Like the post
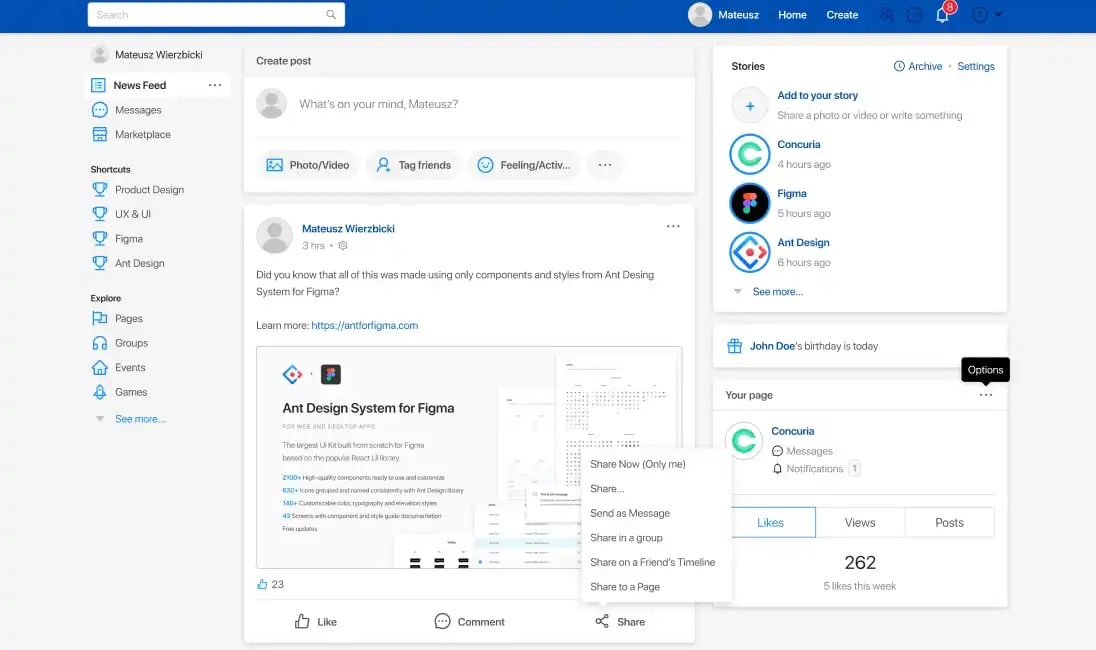Screen dimensions: 1096x650 tap(316, 621)
